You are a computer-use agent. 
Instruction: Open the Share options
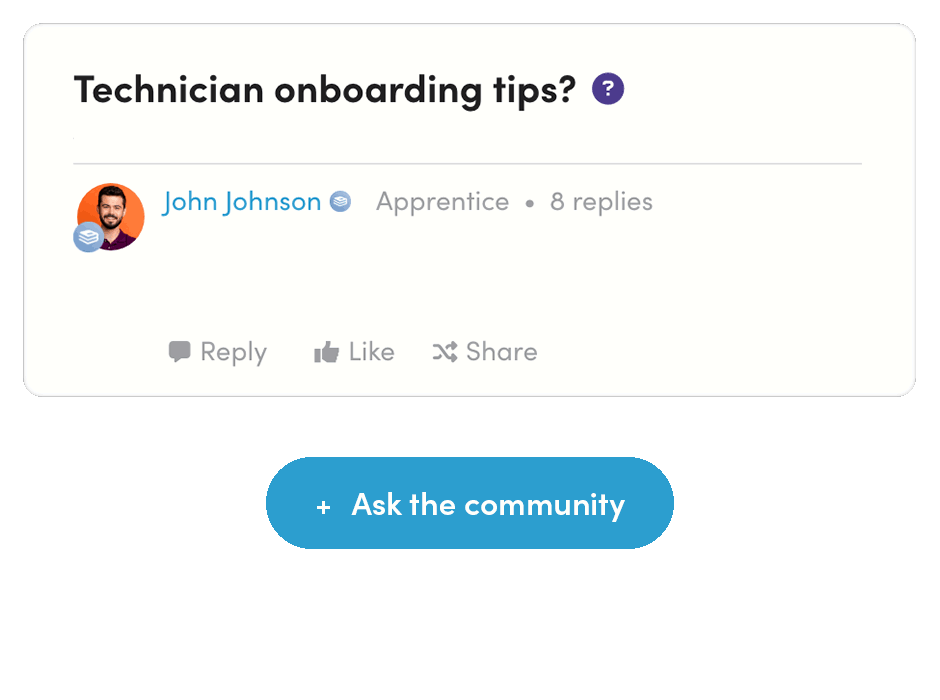click(x=484, y=351)
